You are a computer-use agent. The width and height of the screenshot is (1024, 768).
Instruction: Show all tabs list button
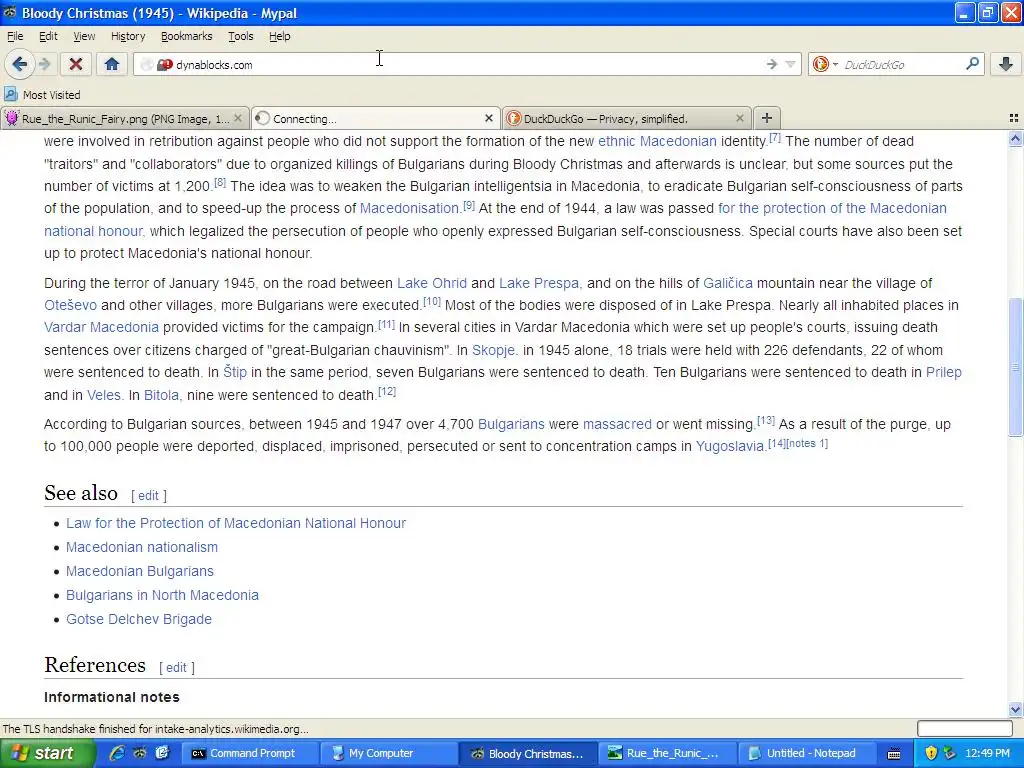pyautogui.click(x=1014, y=118)
